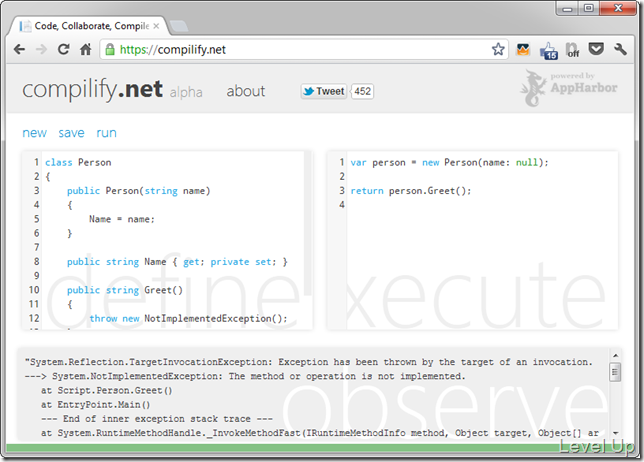The image size is (644, 462).
Task: Click the browser forward arrow
Action: coord(41,50)
